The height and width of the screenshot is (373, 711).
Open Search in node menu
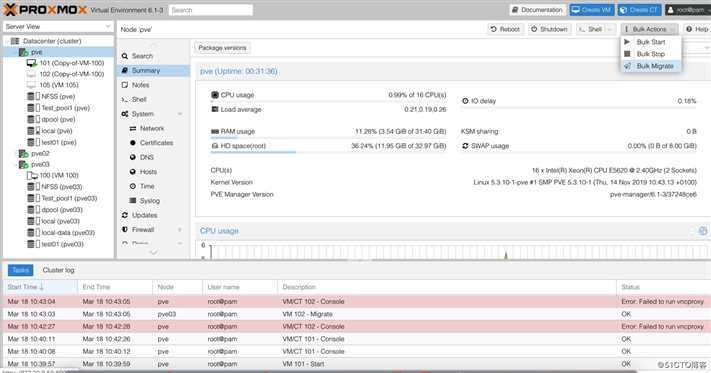(x=153, y=56)
